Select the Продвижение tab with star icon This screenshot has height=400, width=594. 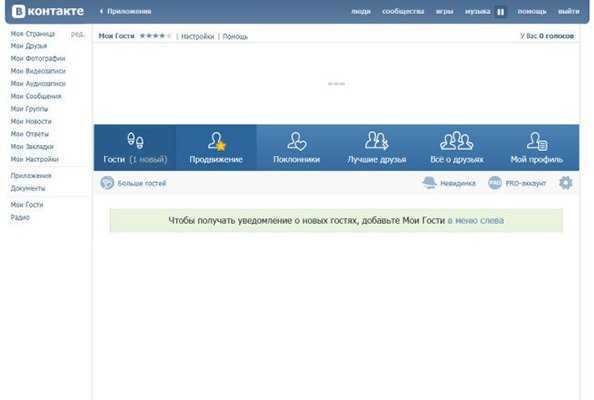(x=216, y=148)
